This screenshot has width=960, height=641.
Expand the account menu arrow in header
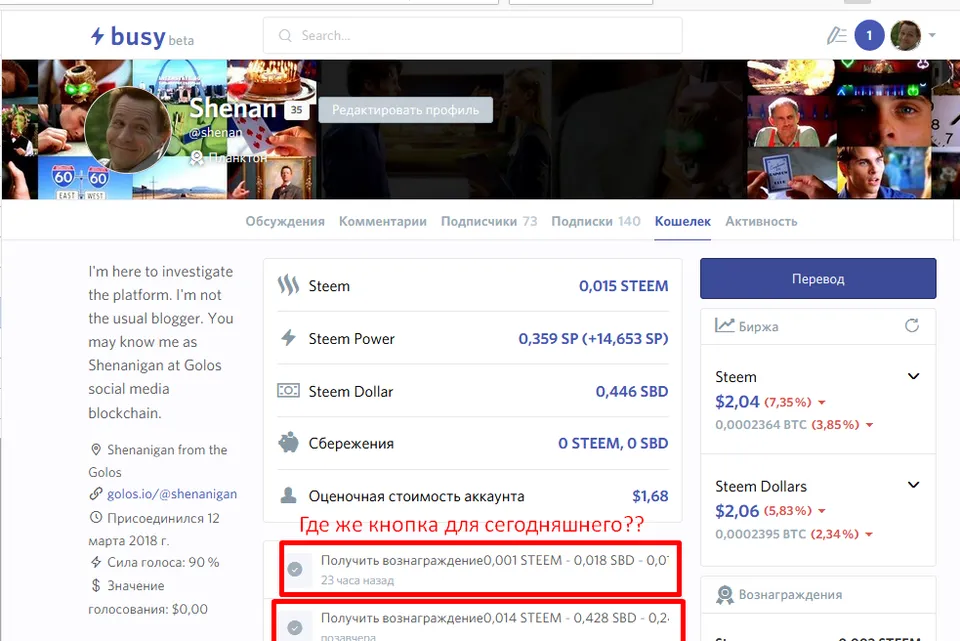coord(932,36)
